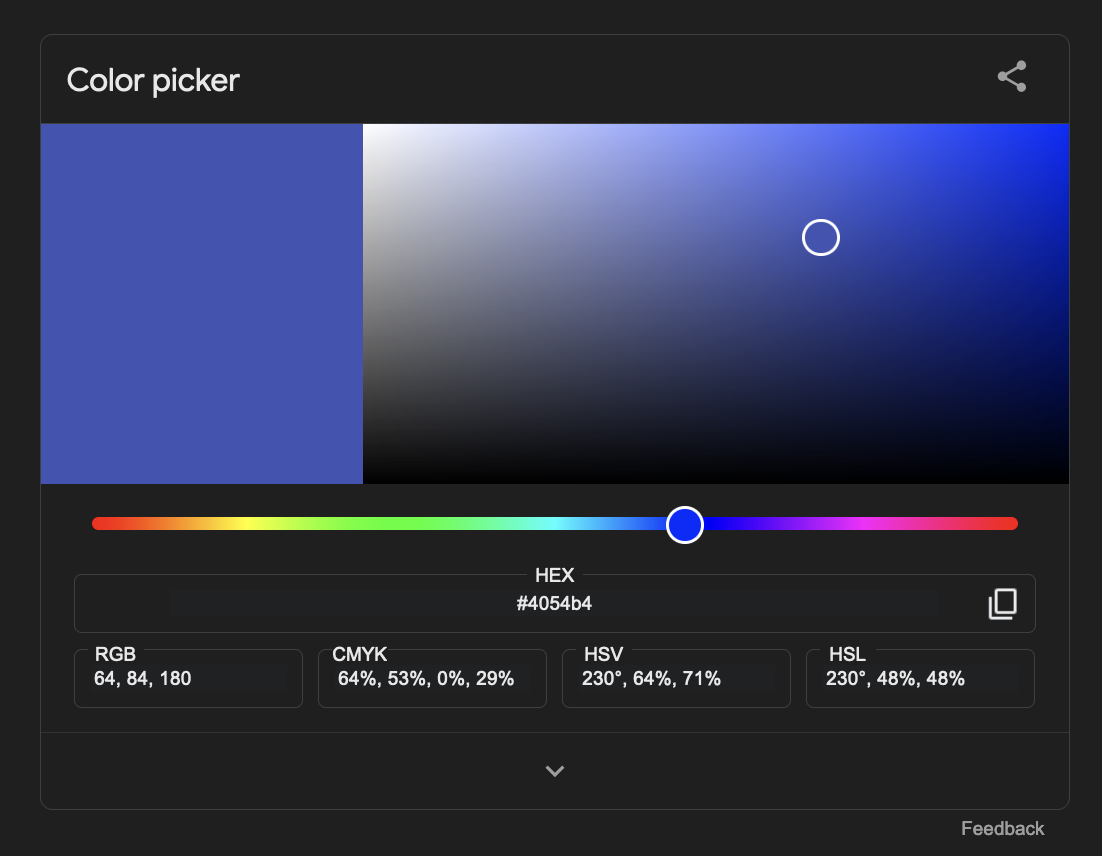Pick pure white in the saturation gradient

365,126
